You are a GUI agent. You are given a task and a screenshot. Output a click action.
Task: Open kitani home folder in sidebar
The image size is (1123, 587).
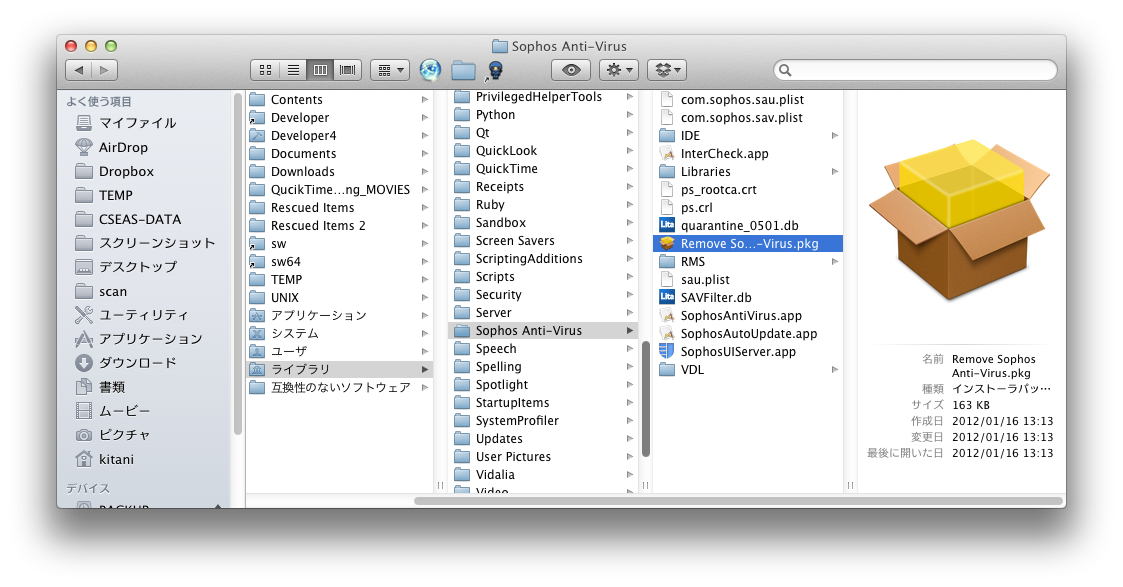116,459
